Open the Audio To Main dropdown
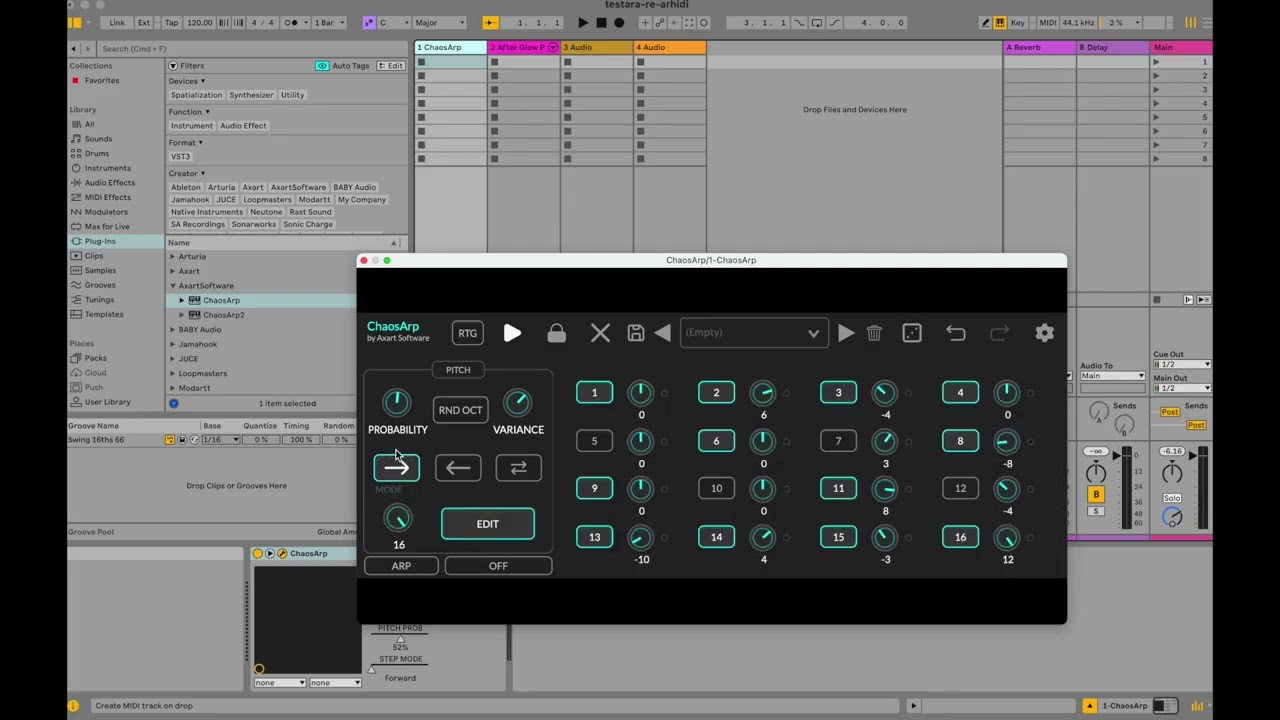The width and height of the screenshot is (1280, 720). [1112, 376]
